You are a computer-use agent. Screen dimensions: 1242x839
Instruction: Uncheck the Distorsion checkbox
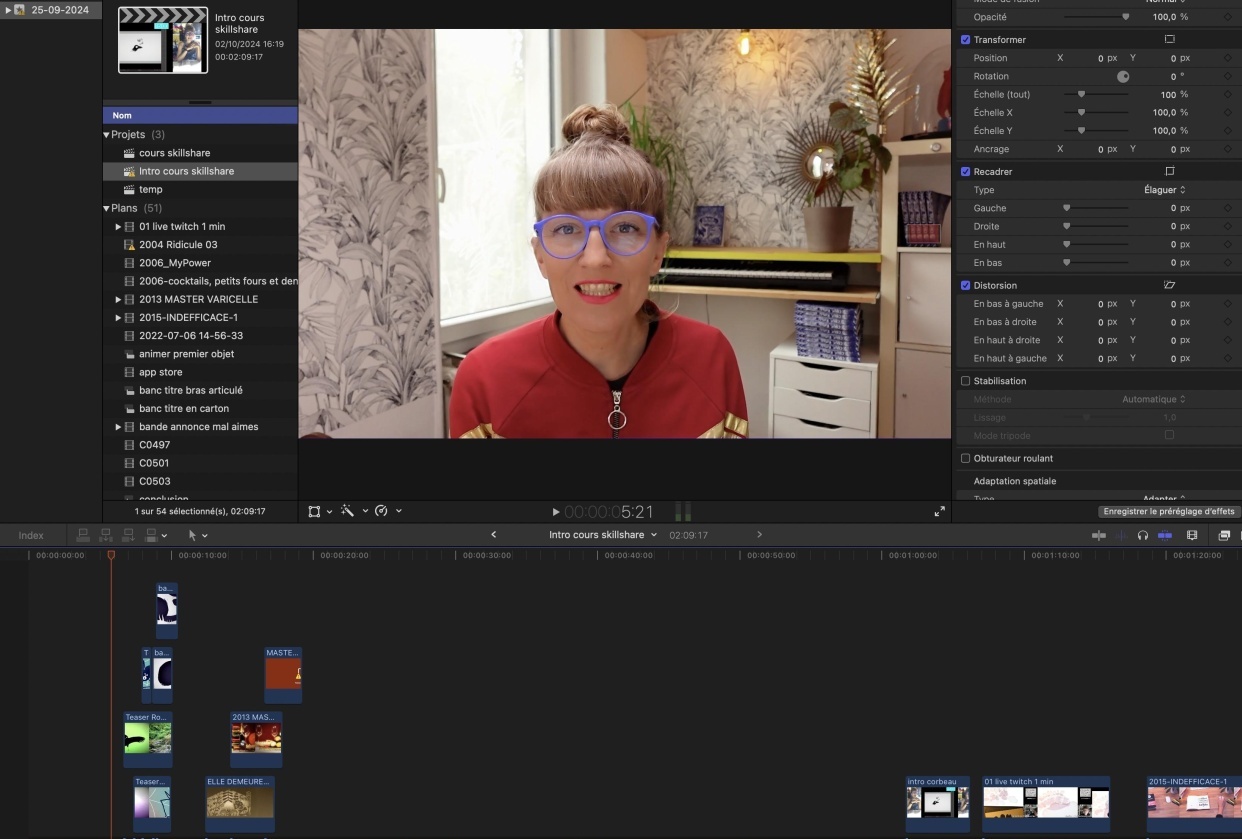965,285
